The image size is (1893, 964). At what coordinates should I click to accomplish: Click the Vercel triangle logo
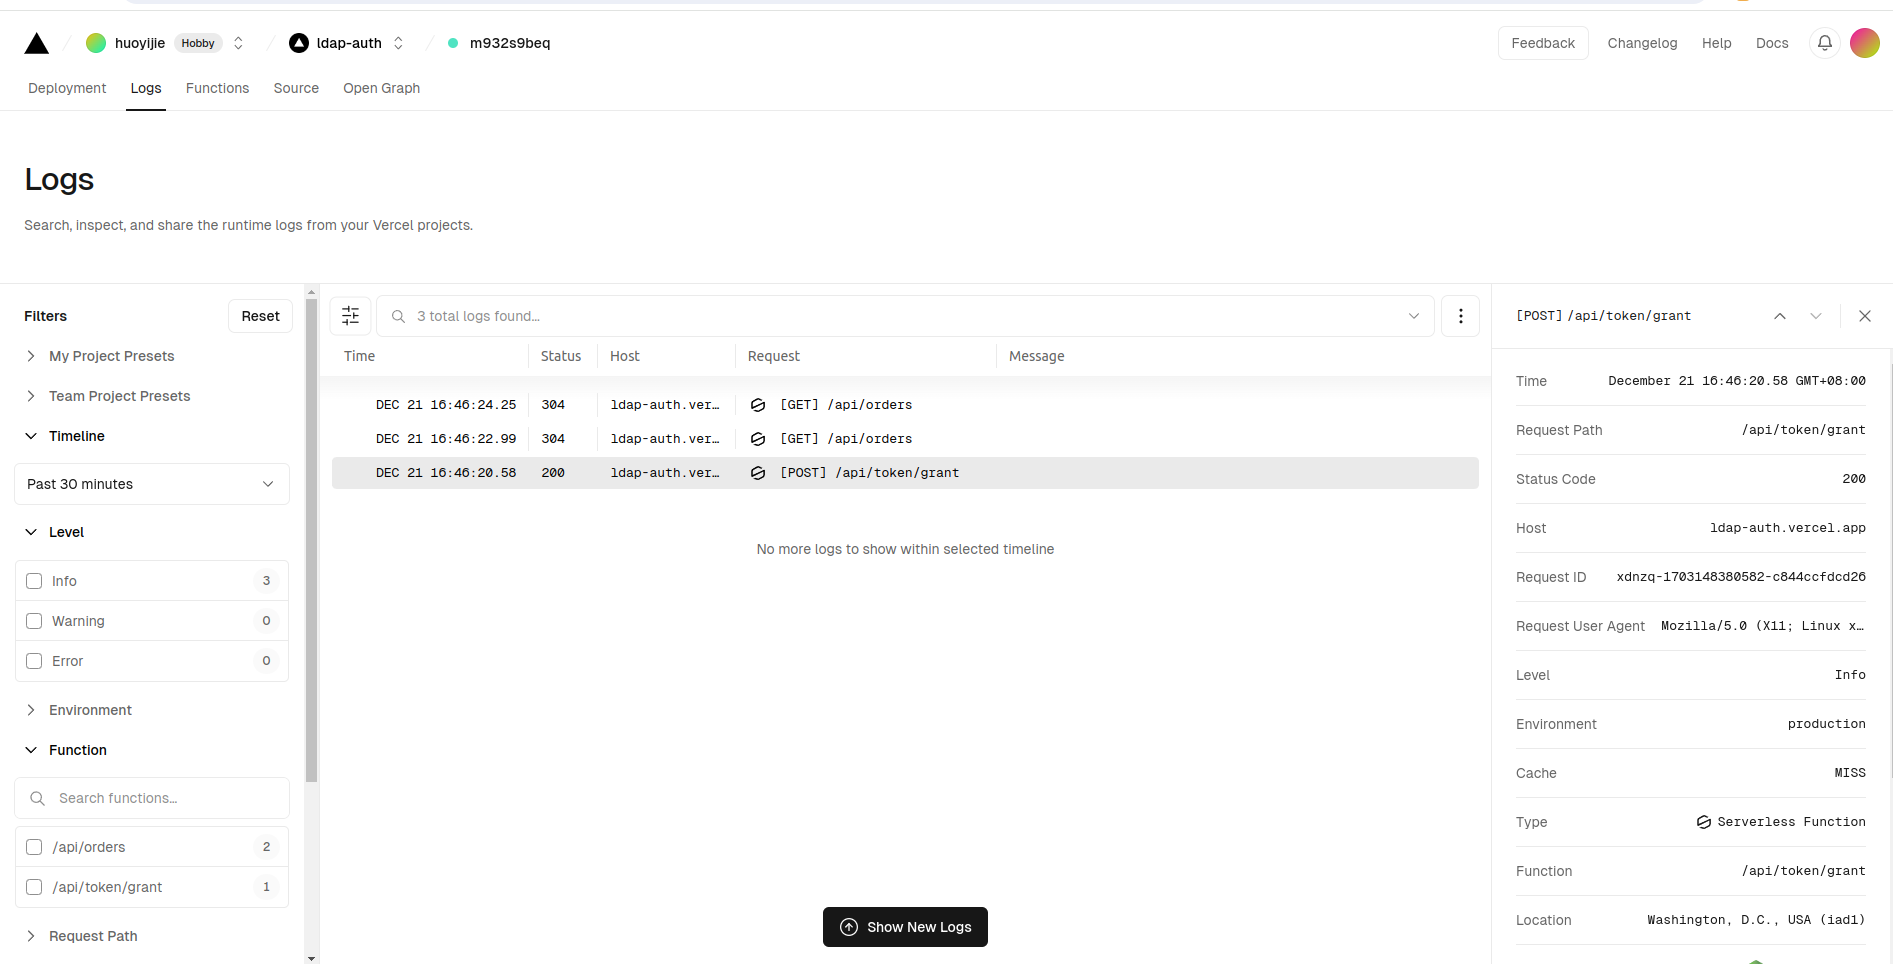[37, 43]
